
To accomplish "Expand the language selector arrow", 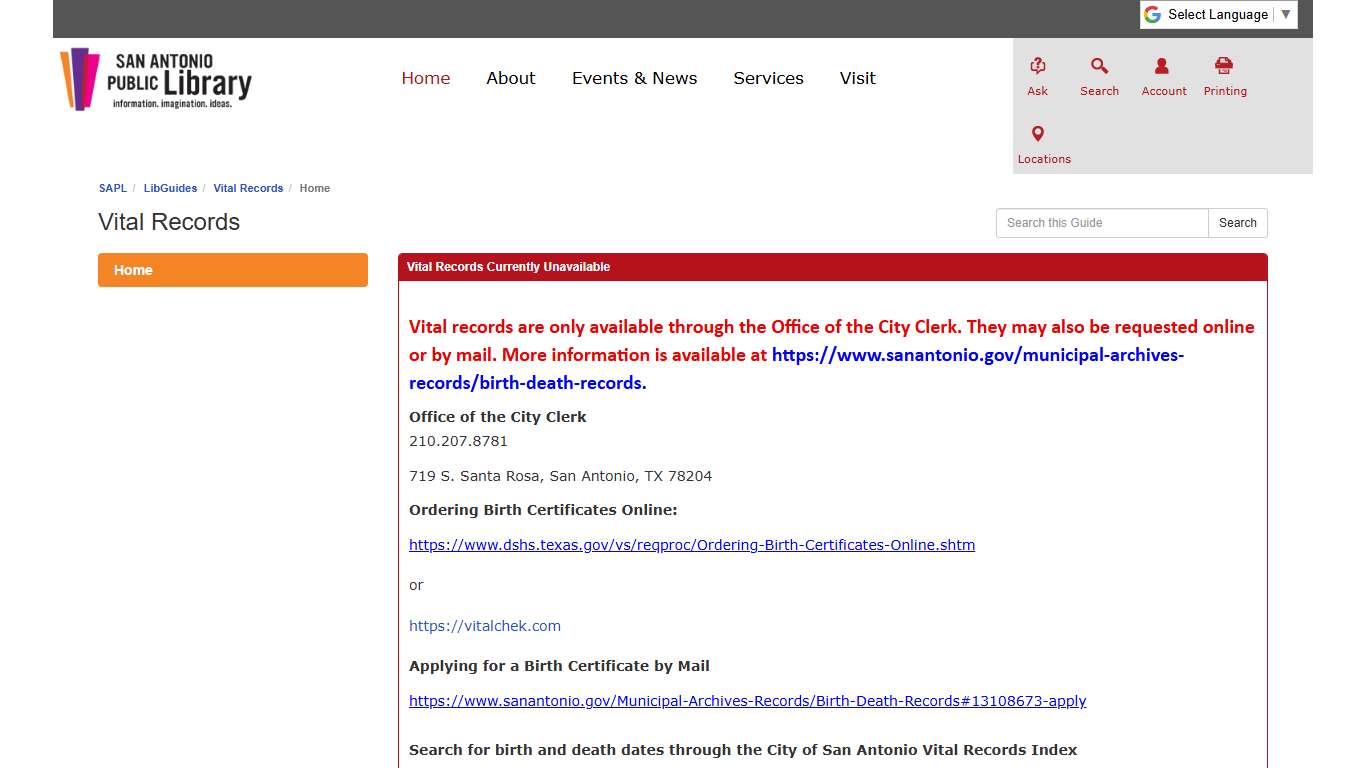I will pos(1283,14).
